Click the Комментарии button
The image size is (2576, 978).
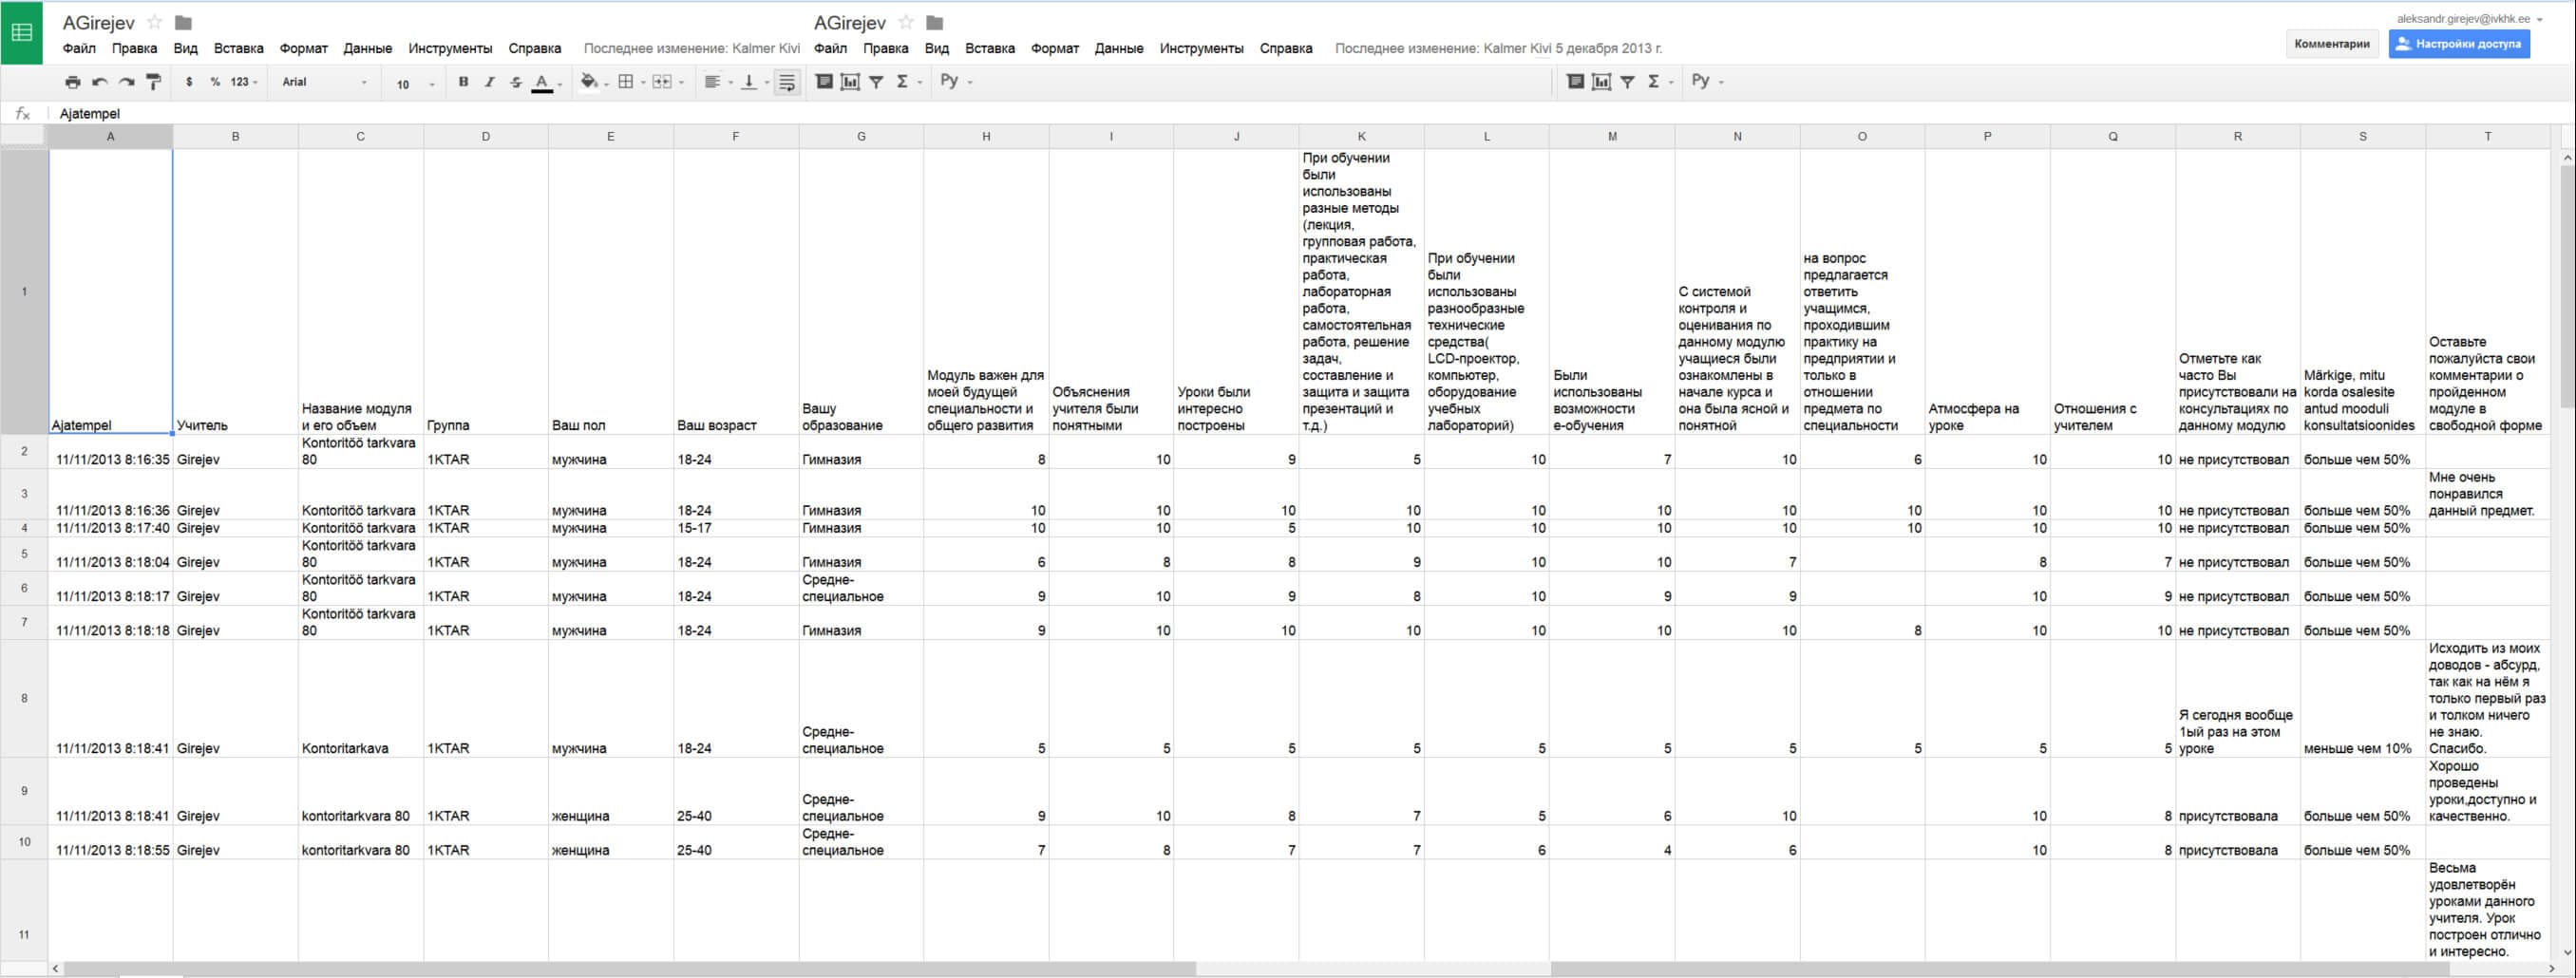pos(2331,44)
